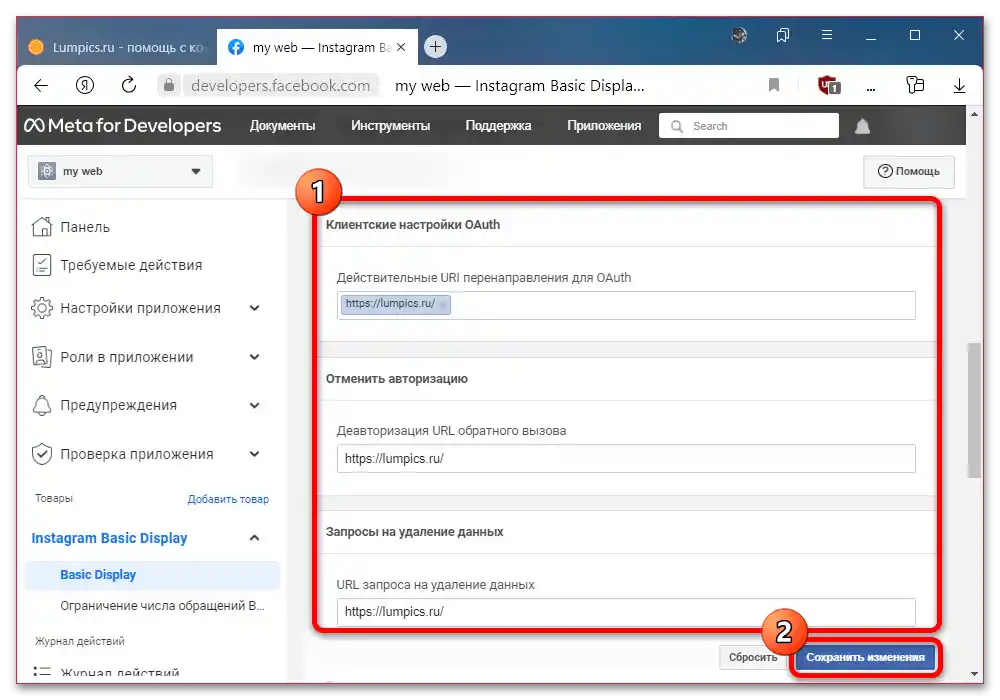The width and height of the screenshot is (1000, 700).
Task: Open the Документы menu
Action: (283, 126)
